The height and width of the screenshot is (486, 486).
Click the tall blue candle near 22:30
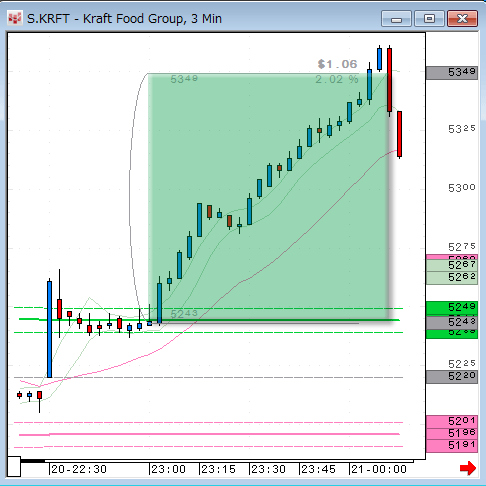point(49,329)
